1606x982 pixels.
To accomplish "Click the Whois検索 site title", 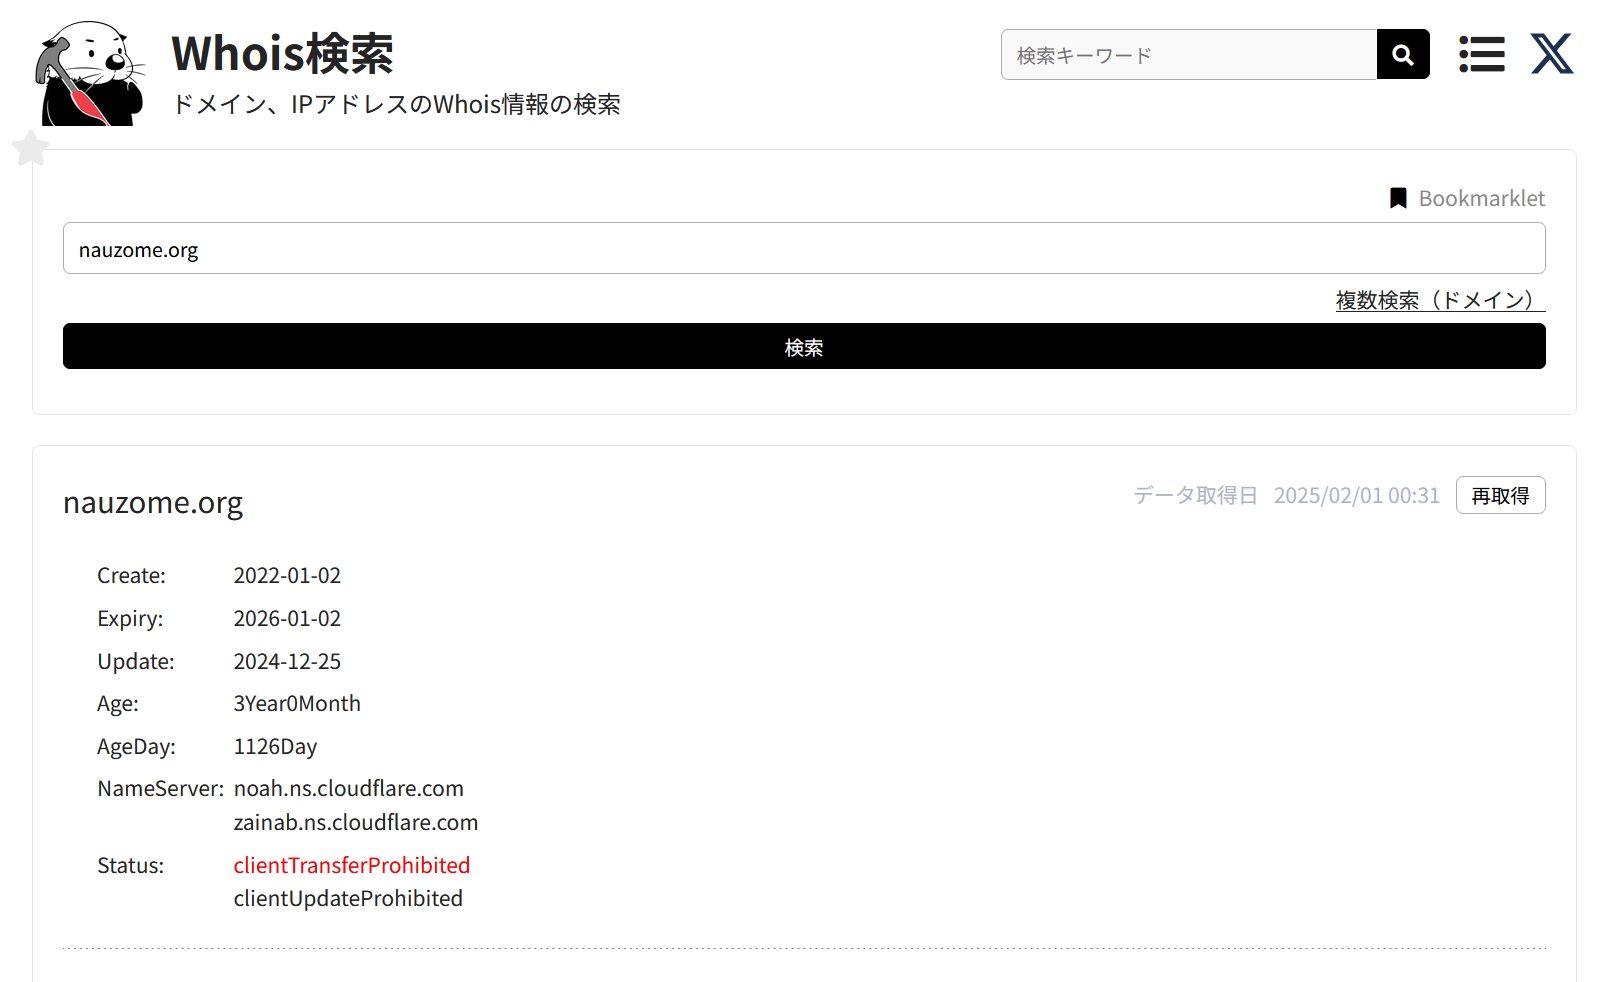I will 282,53.
